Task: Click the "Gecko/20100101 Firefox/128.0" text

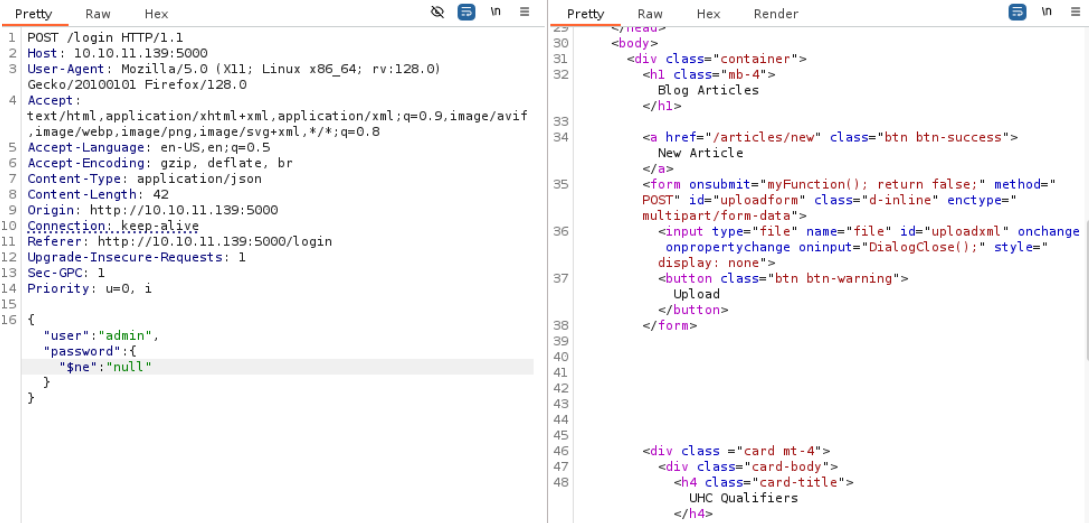Action: (x=137, y=85)
